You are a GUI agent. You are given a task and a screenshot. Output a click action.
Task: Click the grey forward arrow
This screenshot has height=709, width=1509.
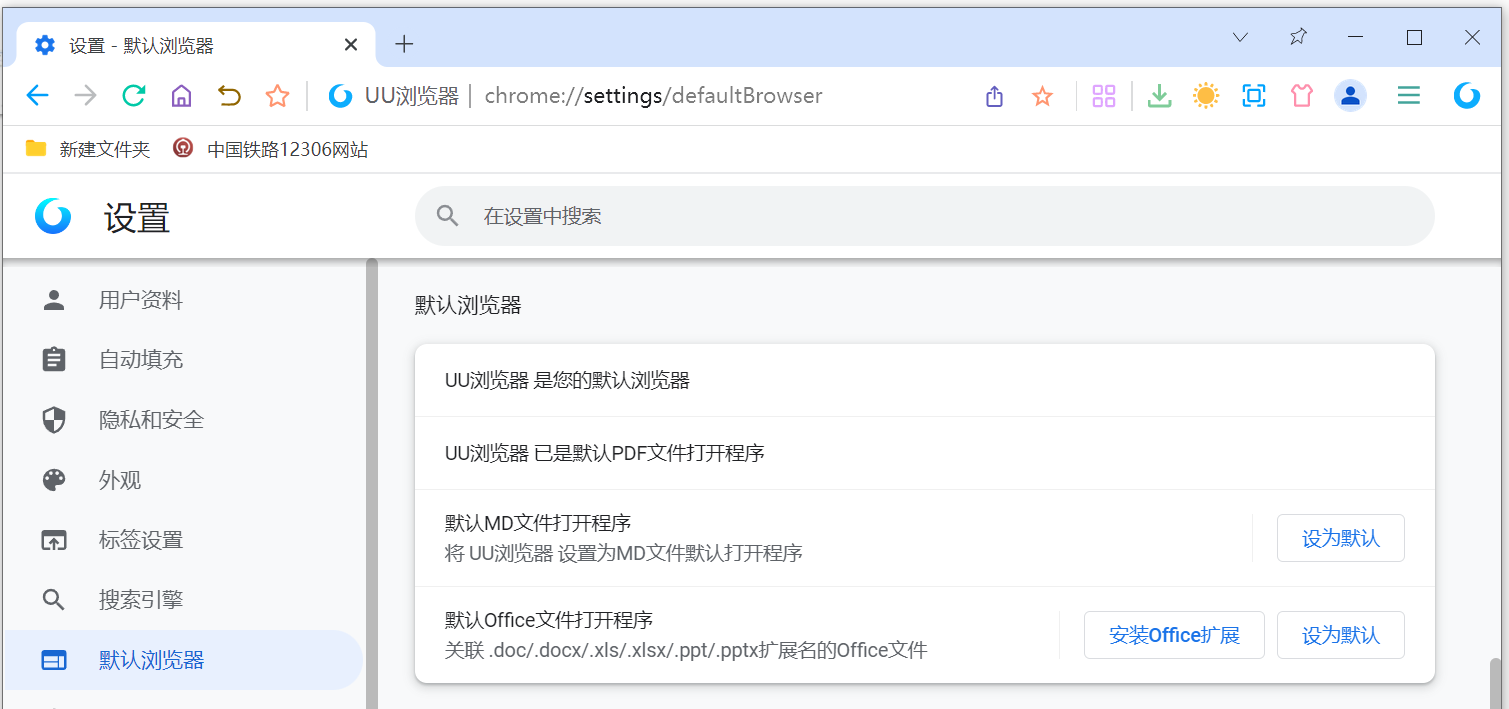click(86, 96)
